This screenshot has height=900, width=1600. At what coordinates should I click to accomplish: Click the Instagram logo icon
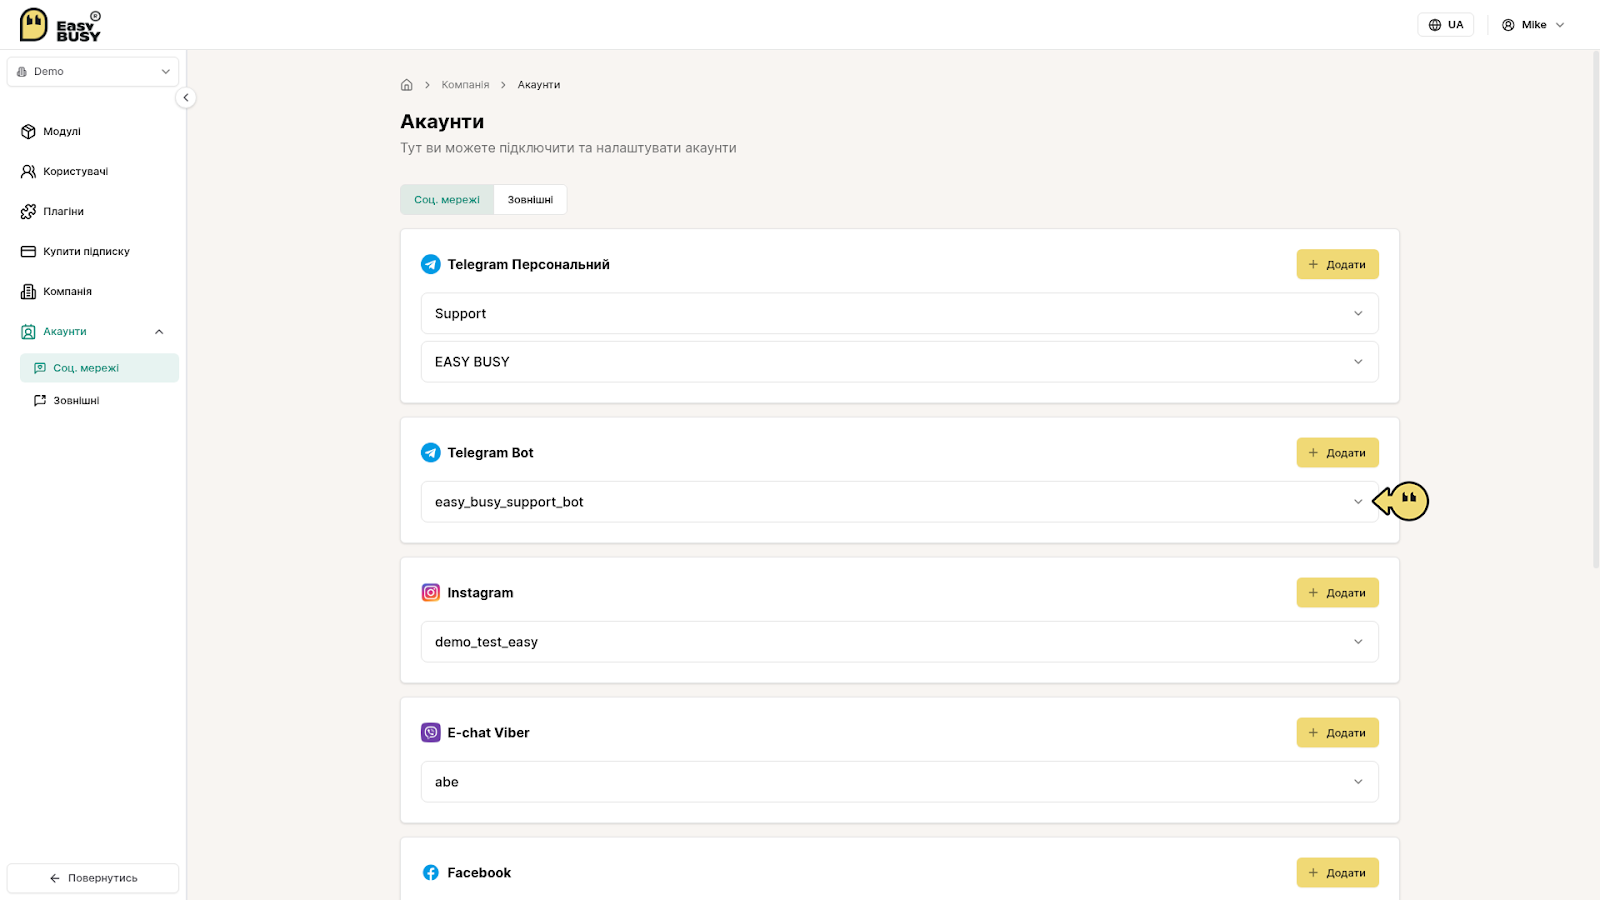pyautogui.click(x=431, y=593)
